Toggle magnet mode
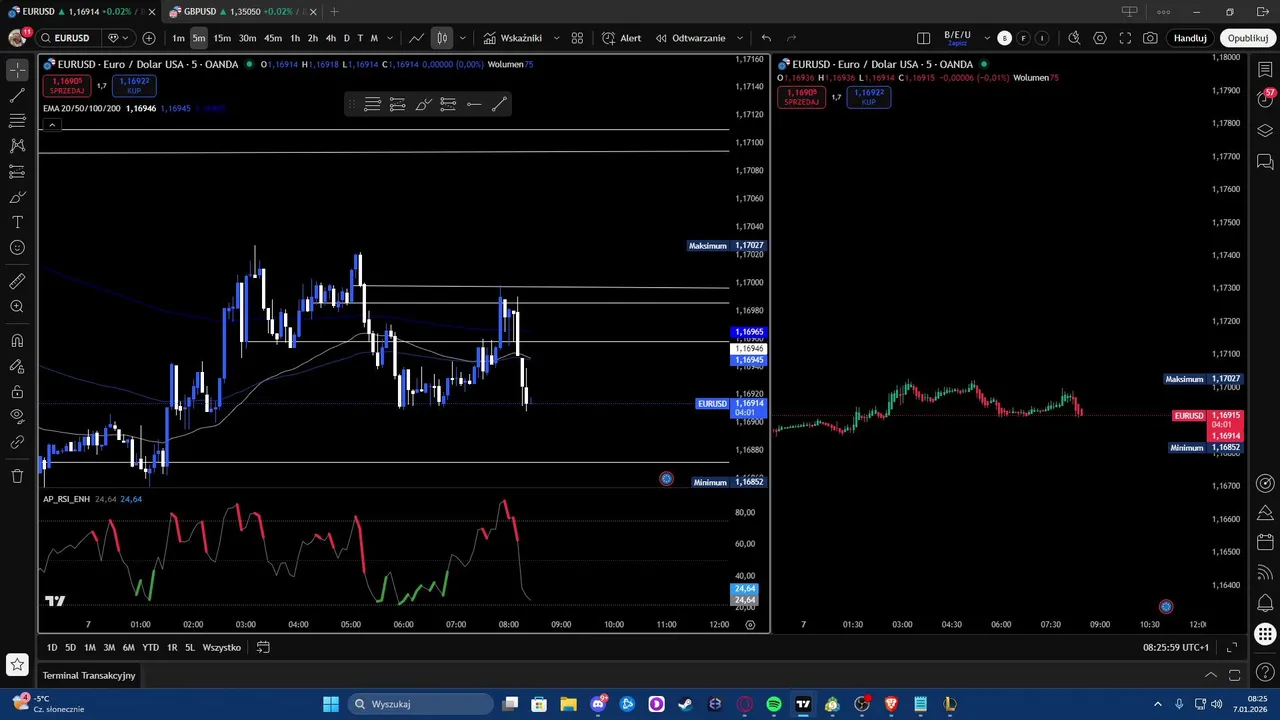Screen dimensions: 1280x720 point(17,341)
